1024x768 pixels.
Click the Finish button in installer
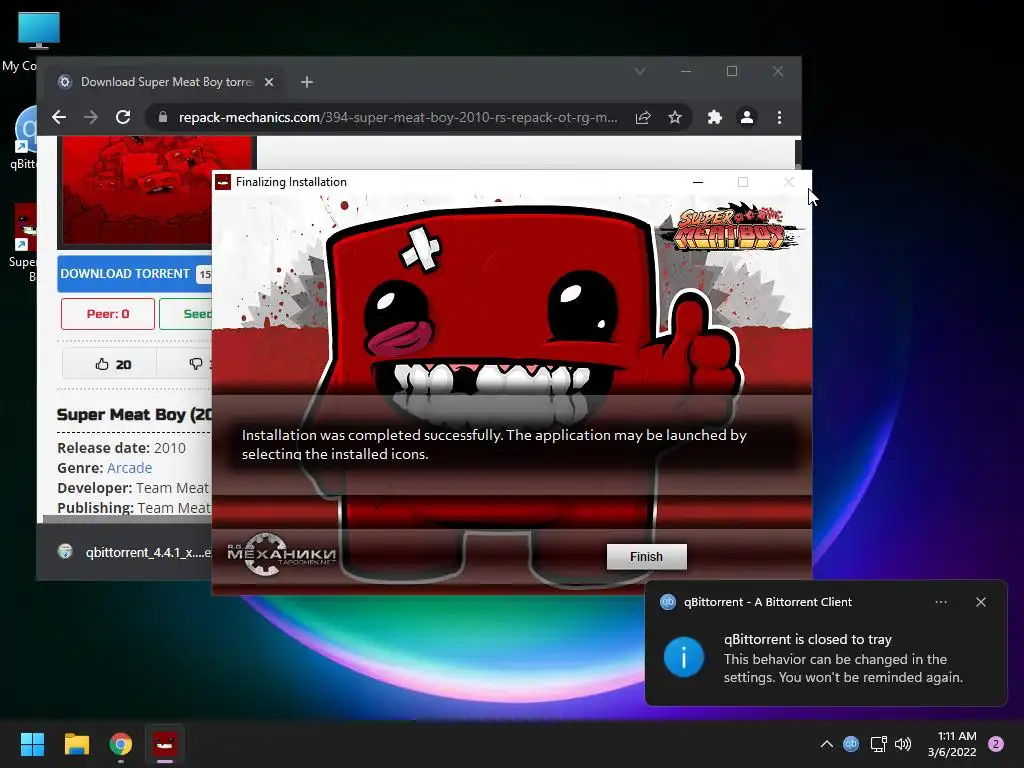(646, 556)
